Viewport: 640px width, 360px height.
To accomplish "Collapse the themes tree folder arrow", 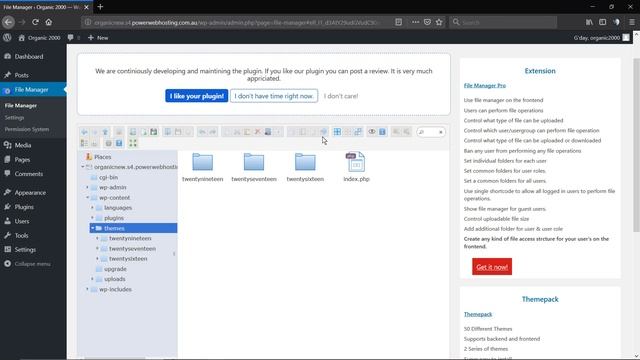I will (93, 228).
